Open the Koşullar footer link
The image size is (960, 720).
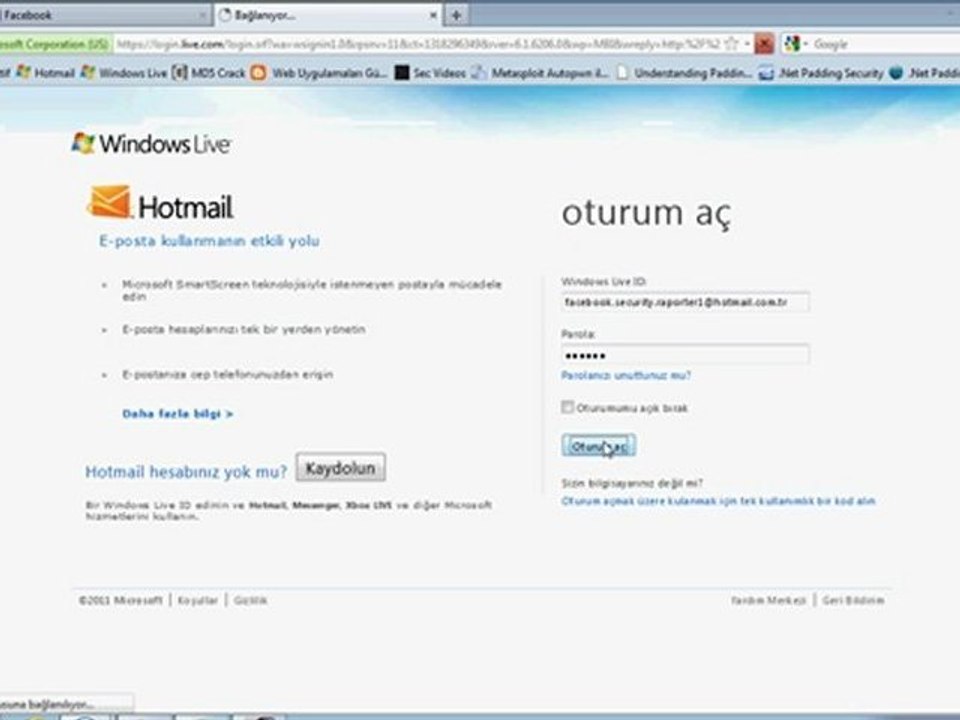198,601
